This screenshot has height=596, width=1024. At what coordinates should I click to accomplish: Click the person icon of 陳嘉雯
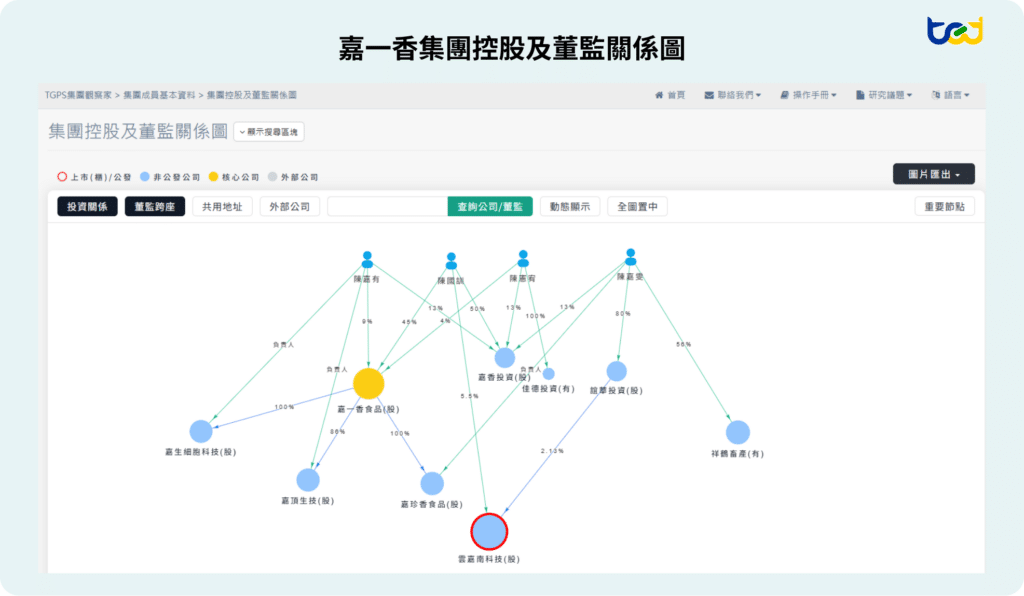[x=630, y=257]
